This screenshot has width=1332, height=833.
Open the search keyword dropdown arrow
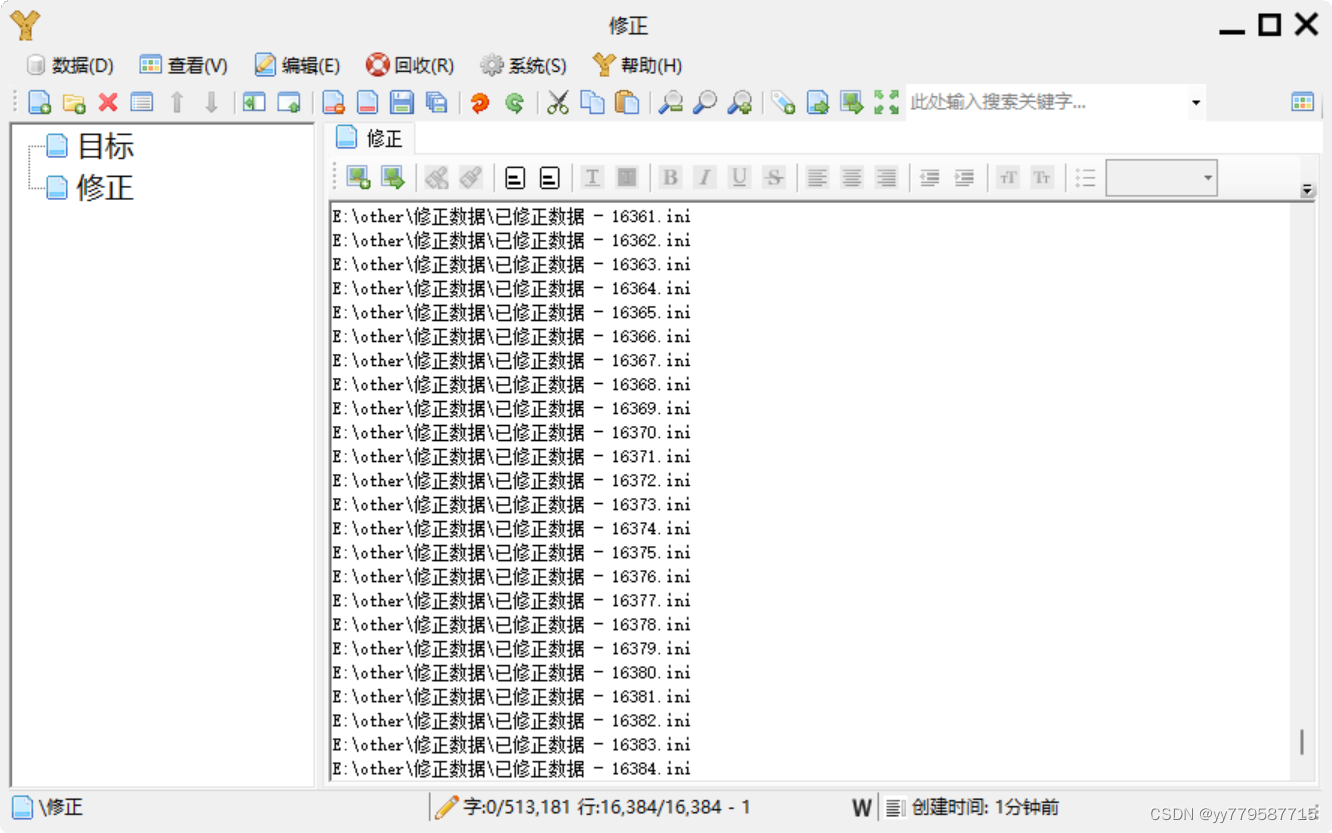coord(1196,103)
